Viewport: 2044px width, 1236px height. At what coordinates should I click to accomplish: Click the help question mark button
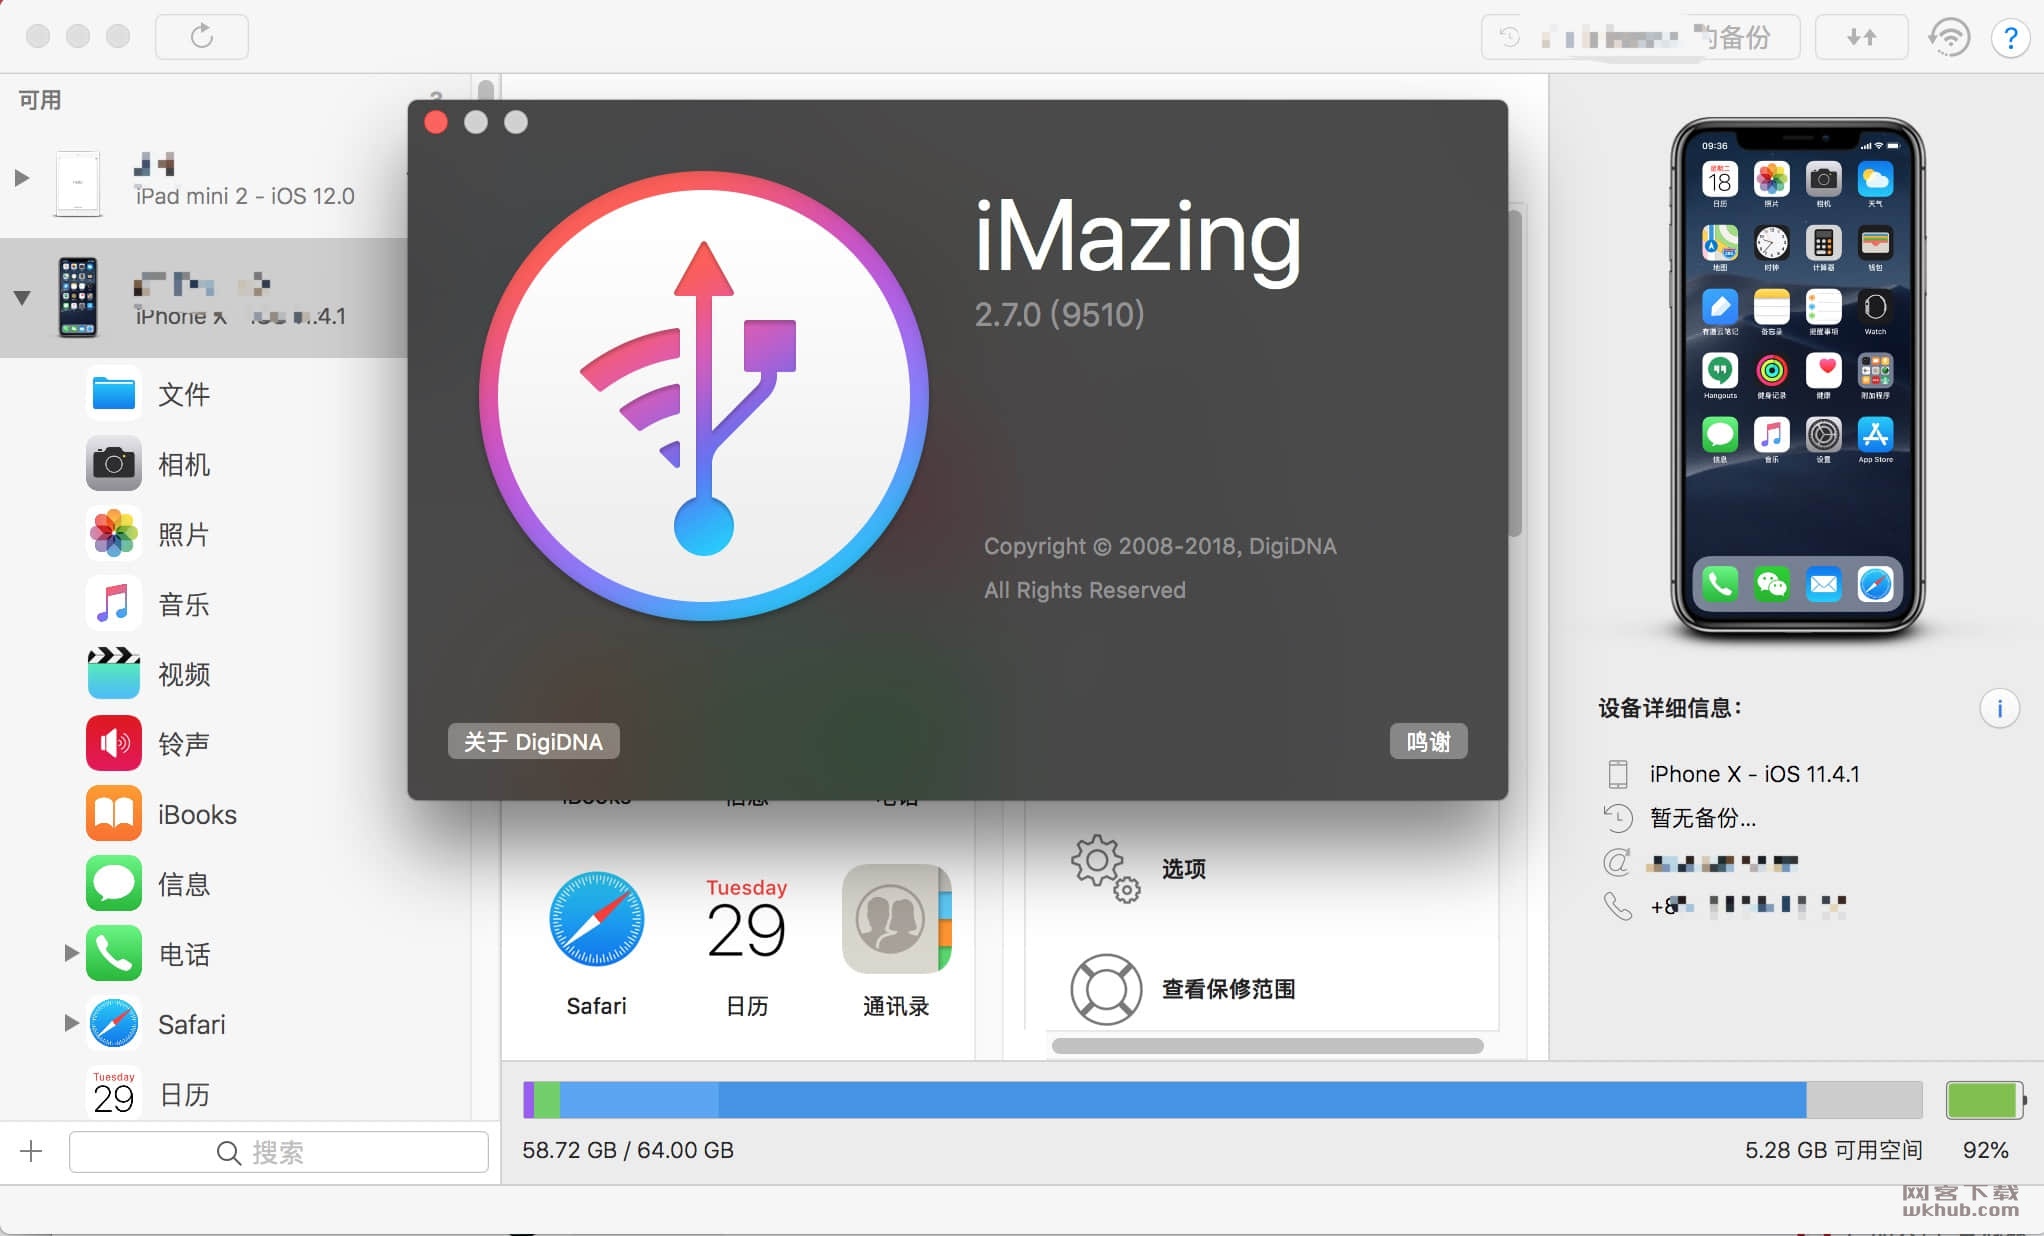coord(2010,38)
